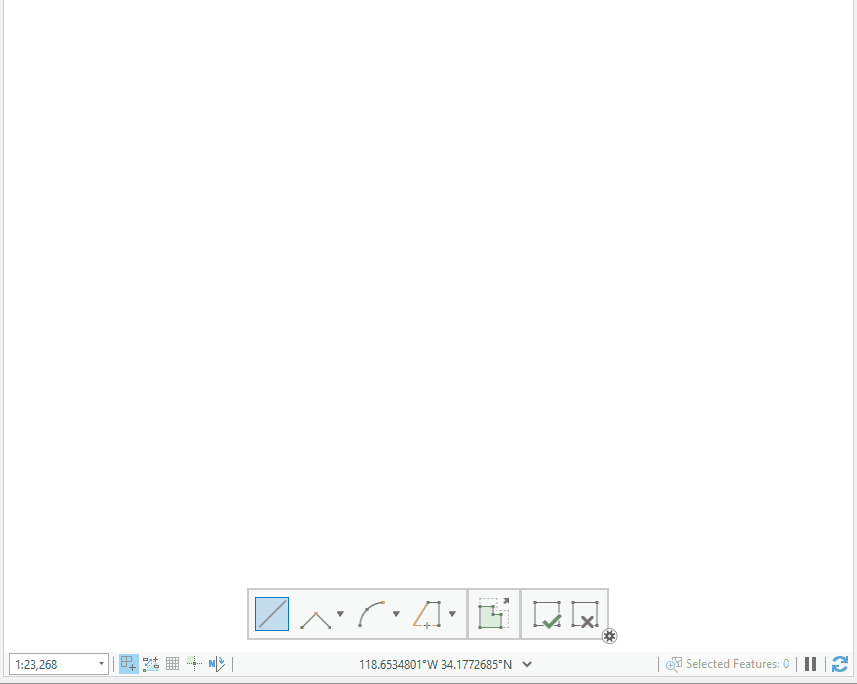
Task: Open the Trace tool dropdown arrow
Action: point(452,613)
